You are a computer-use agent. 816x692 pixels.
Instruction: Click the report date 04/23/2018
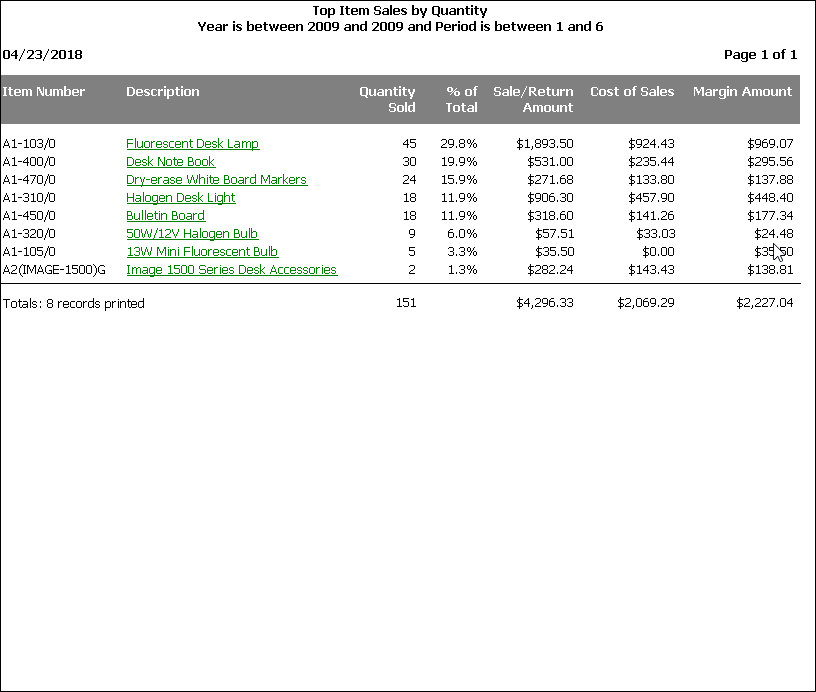42,54
